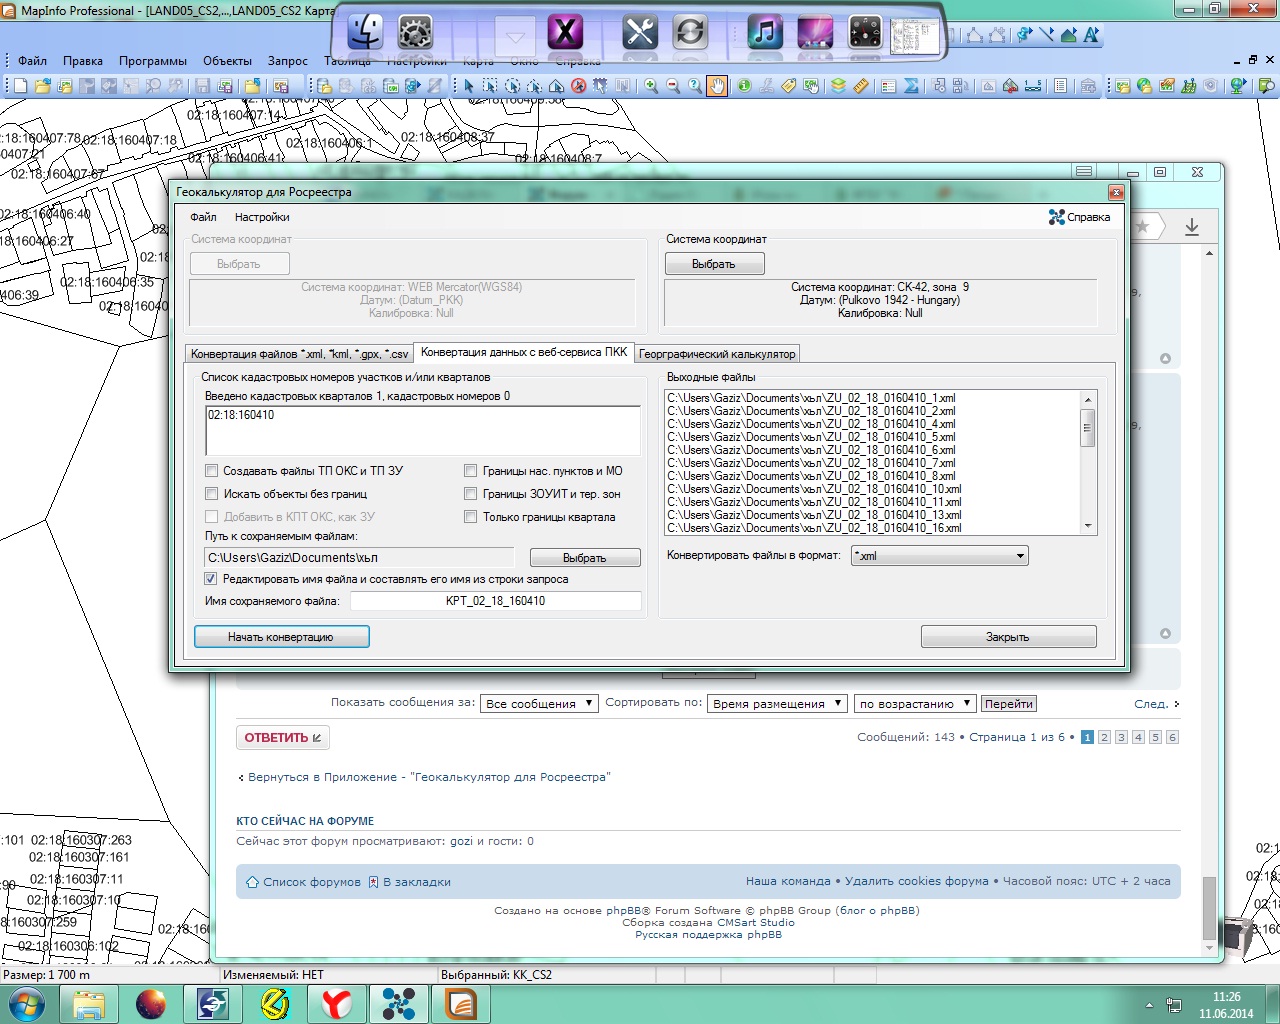Open the Настройки menu in Геокалькулятор
Viewport: 1280px width, 1024px height.
(x=262, y=217)
